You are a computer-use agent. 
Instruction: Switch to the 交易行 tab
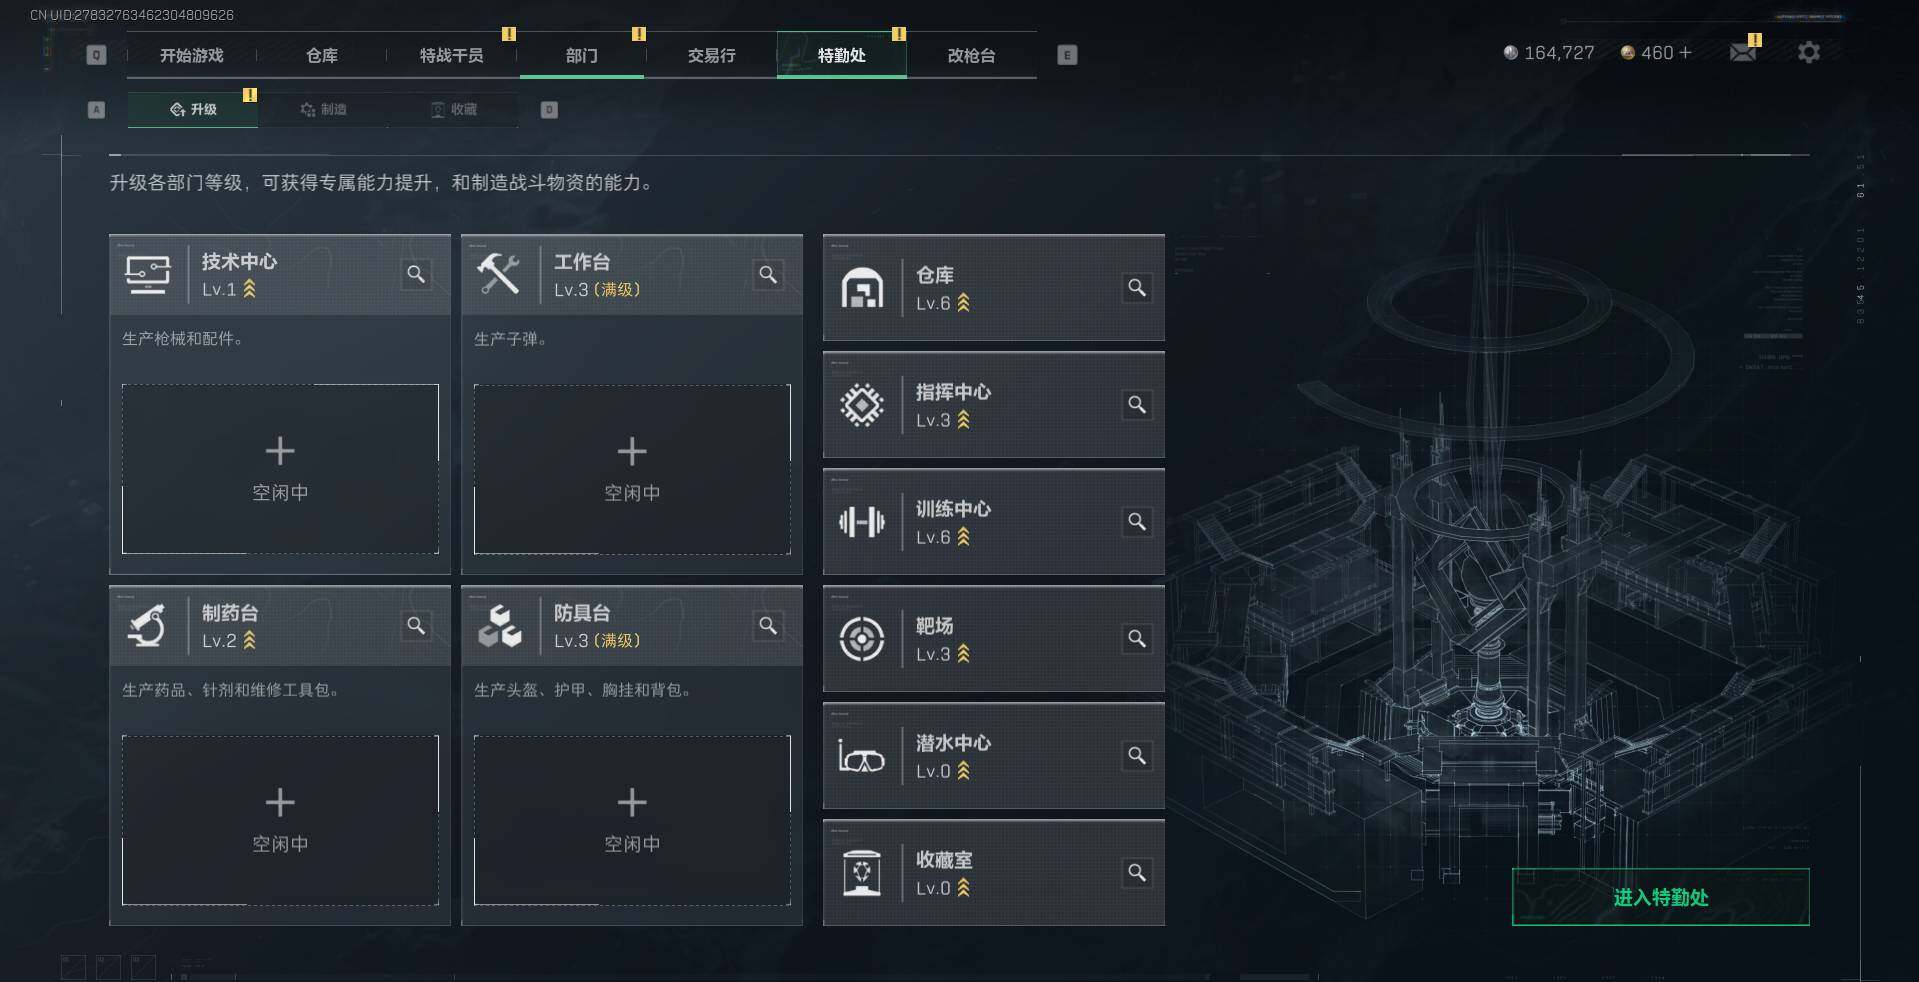[x=711, y=55]
